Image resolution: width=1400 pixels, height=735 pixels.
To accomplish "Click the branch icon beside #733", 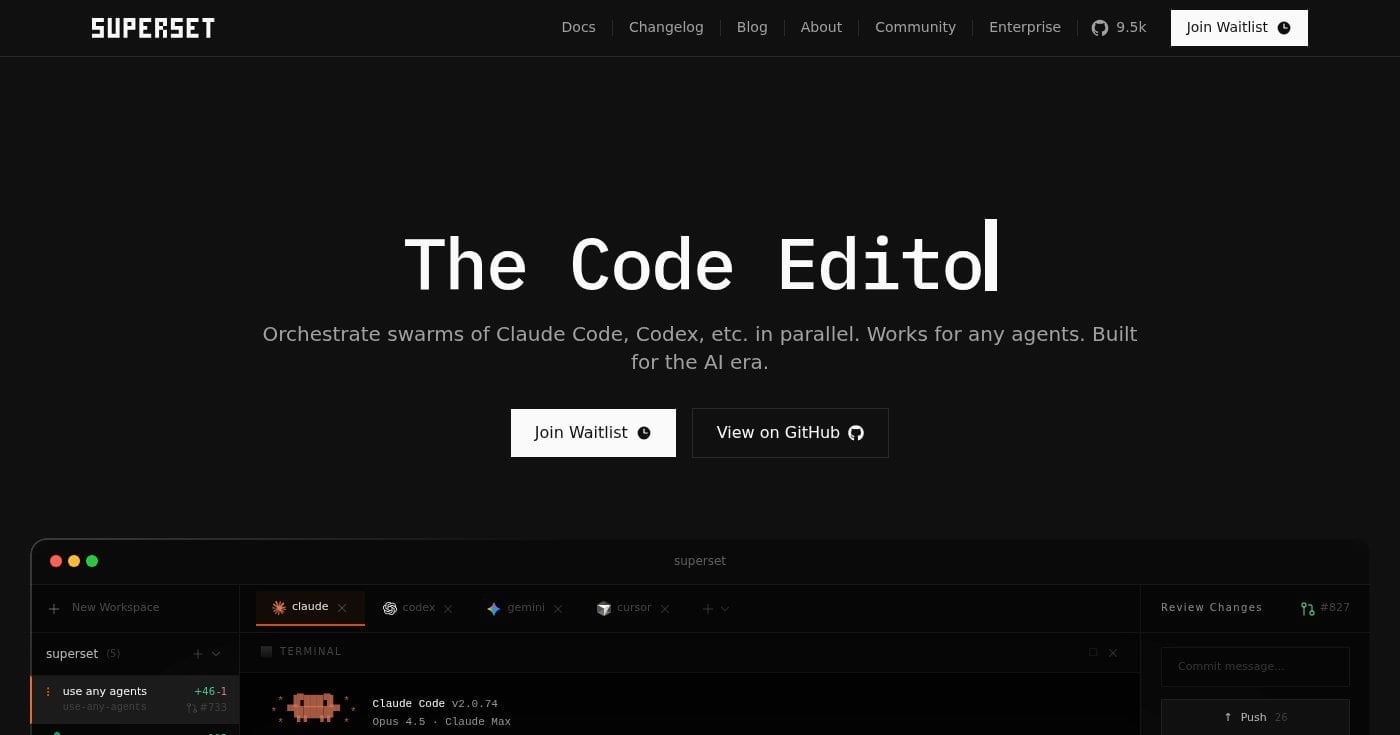I will coord(191,707).
